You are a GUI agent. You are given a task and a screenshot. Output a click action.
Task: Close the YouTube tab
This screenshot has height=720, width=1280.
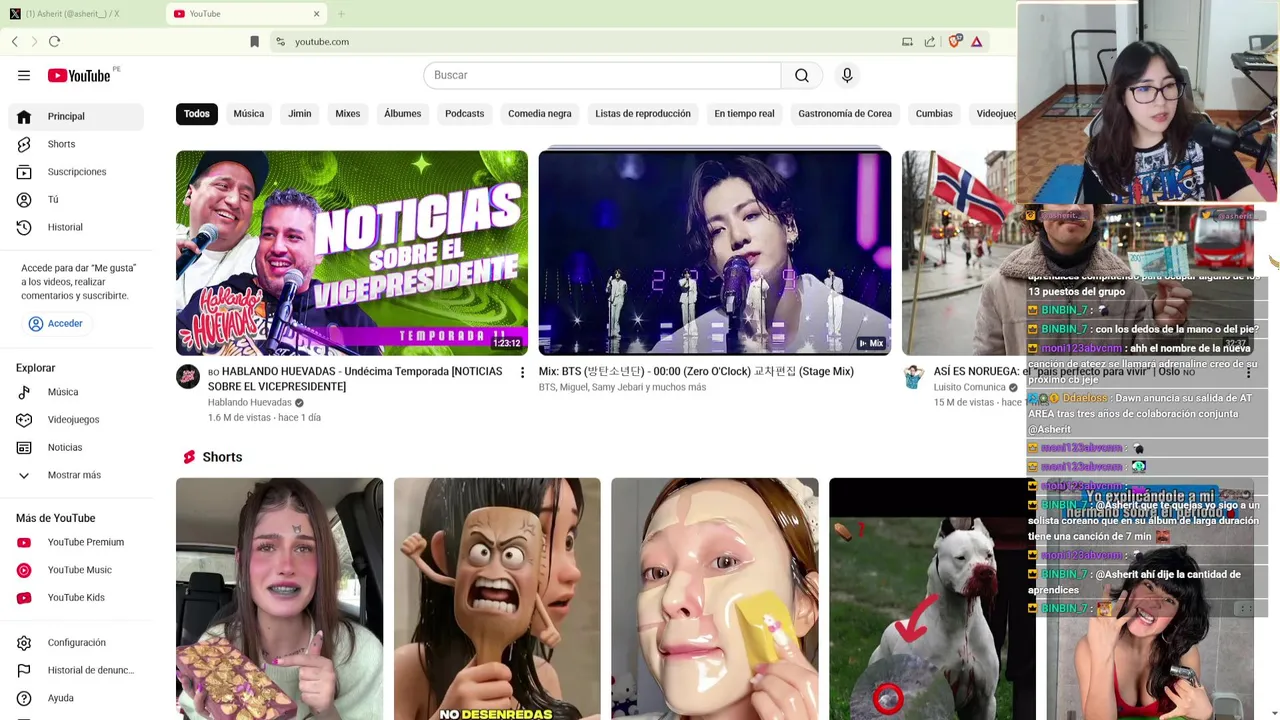[x=316, y=14]
